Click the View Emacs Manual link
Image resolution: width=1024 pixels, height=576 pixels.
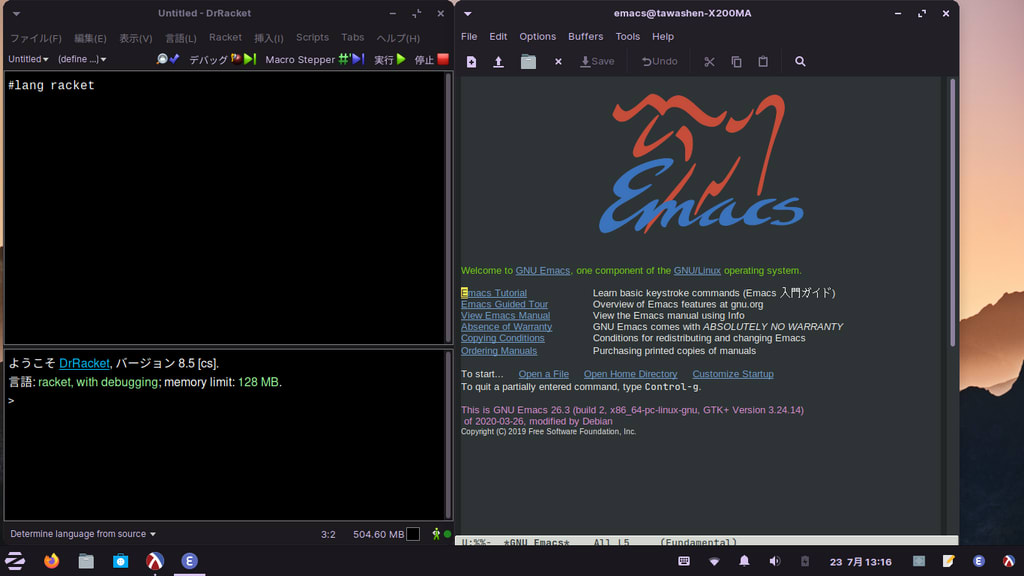(x=505, y=315)
